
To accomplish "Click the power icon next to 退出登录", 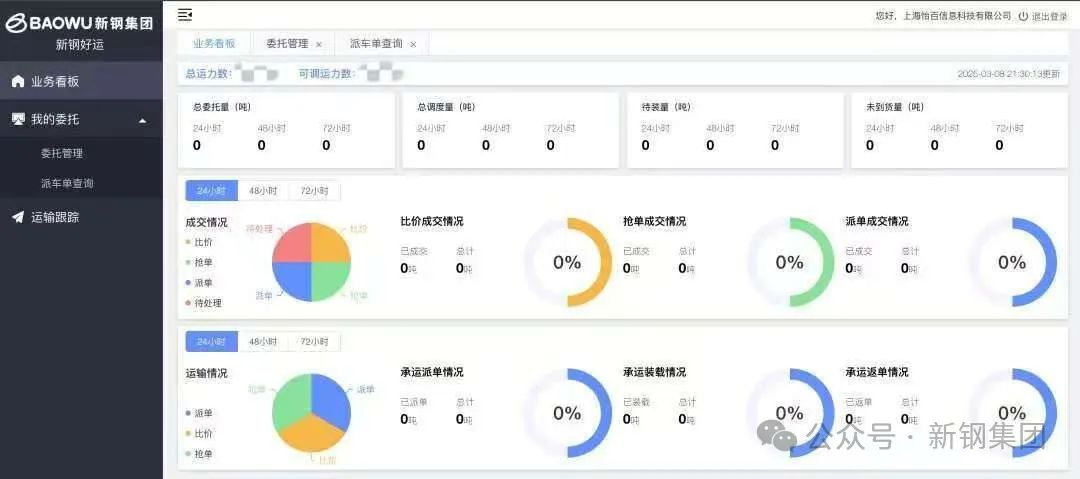I will tap(1023, 16).
